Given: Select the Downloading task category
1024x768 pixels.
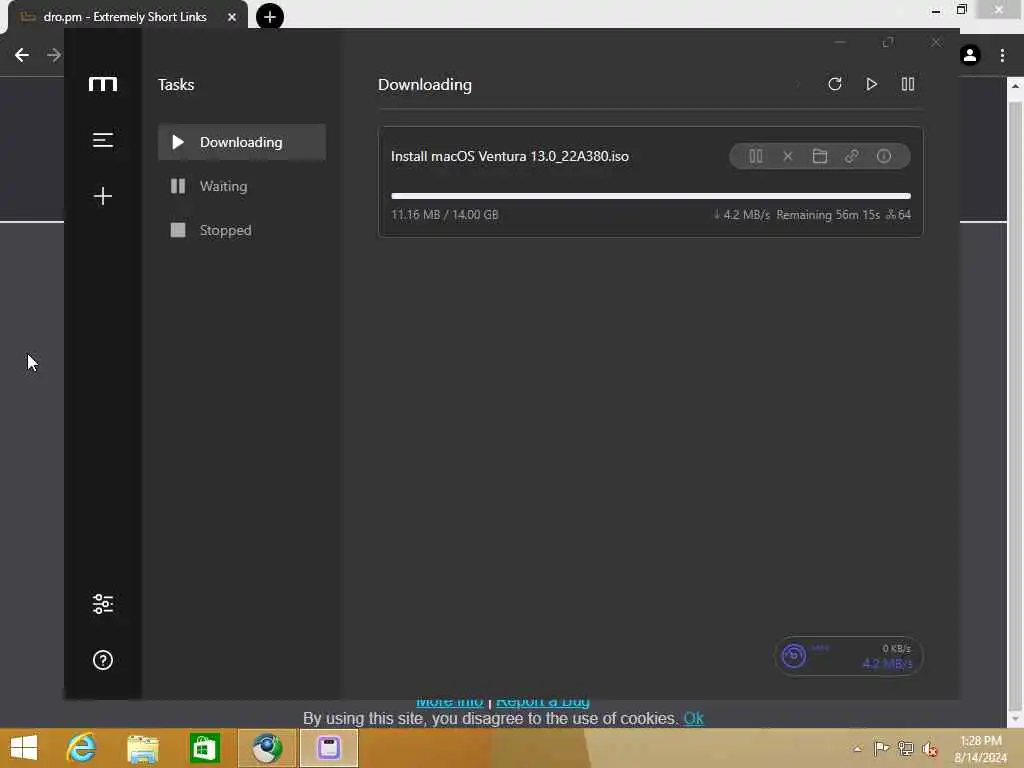Looking at the screenshot, I should coord(242,142).
